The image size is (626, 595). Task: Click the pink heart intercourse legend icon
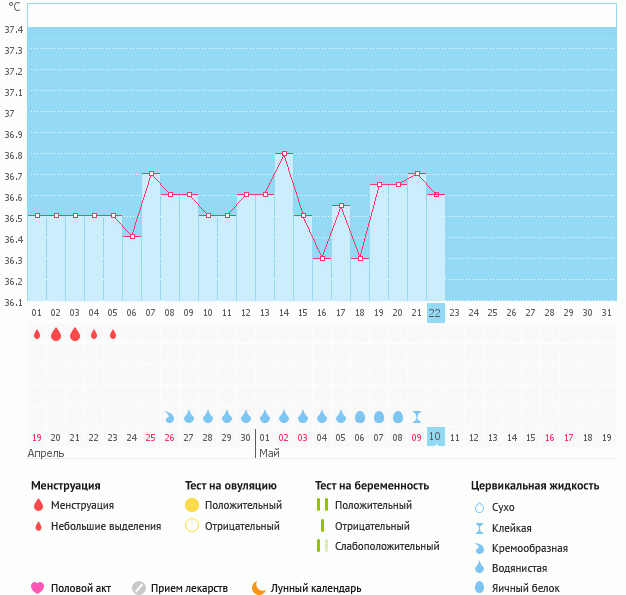38,588
